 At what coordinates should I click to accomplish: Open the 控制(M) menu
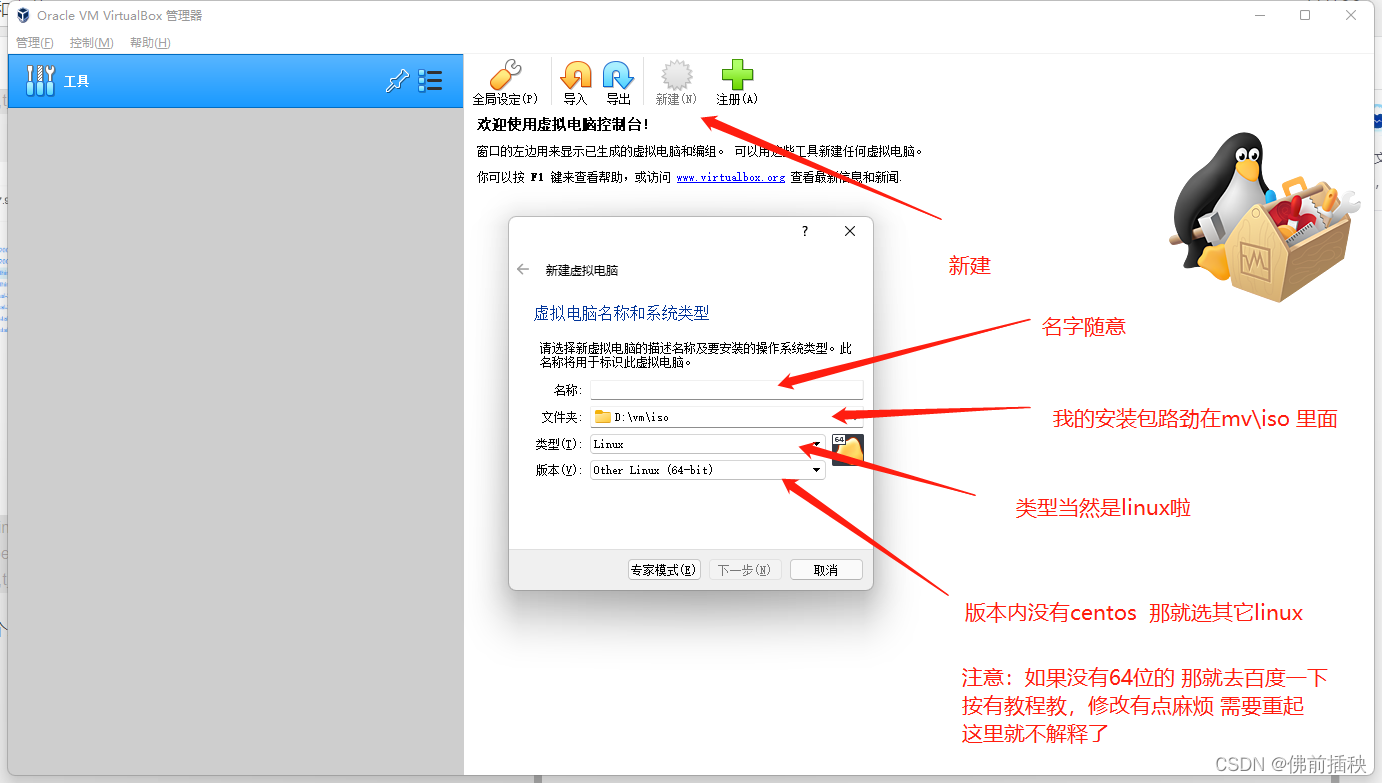click(x=91, y=43)
